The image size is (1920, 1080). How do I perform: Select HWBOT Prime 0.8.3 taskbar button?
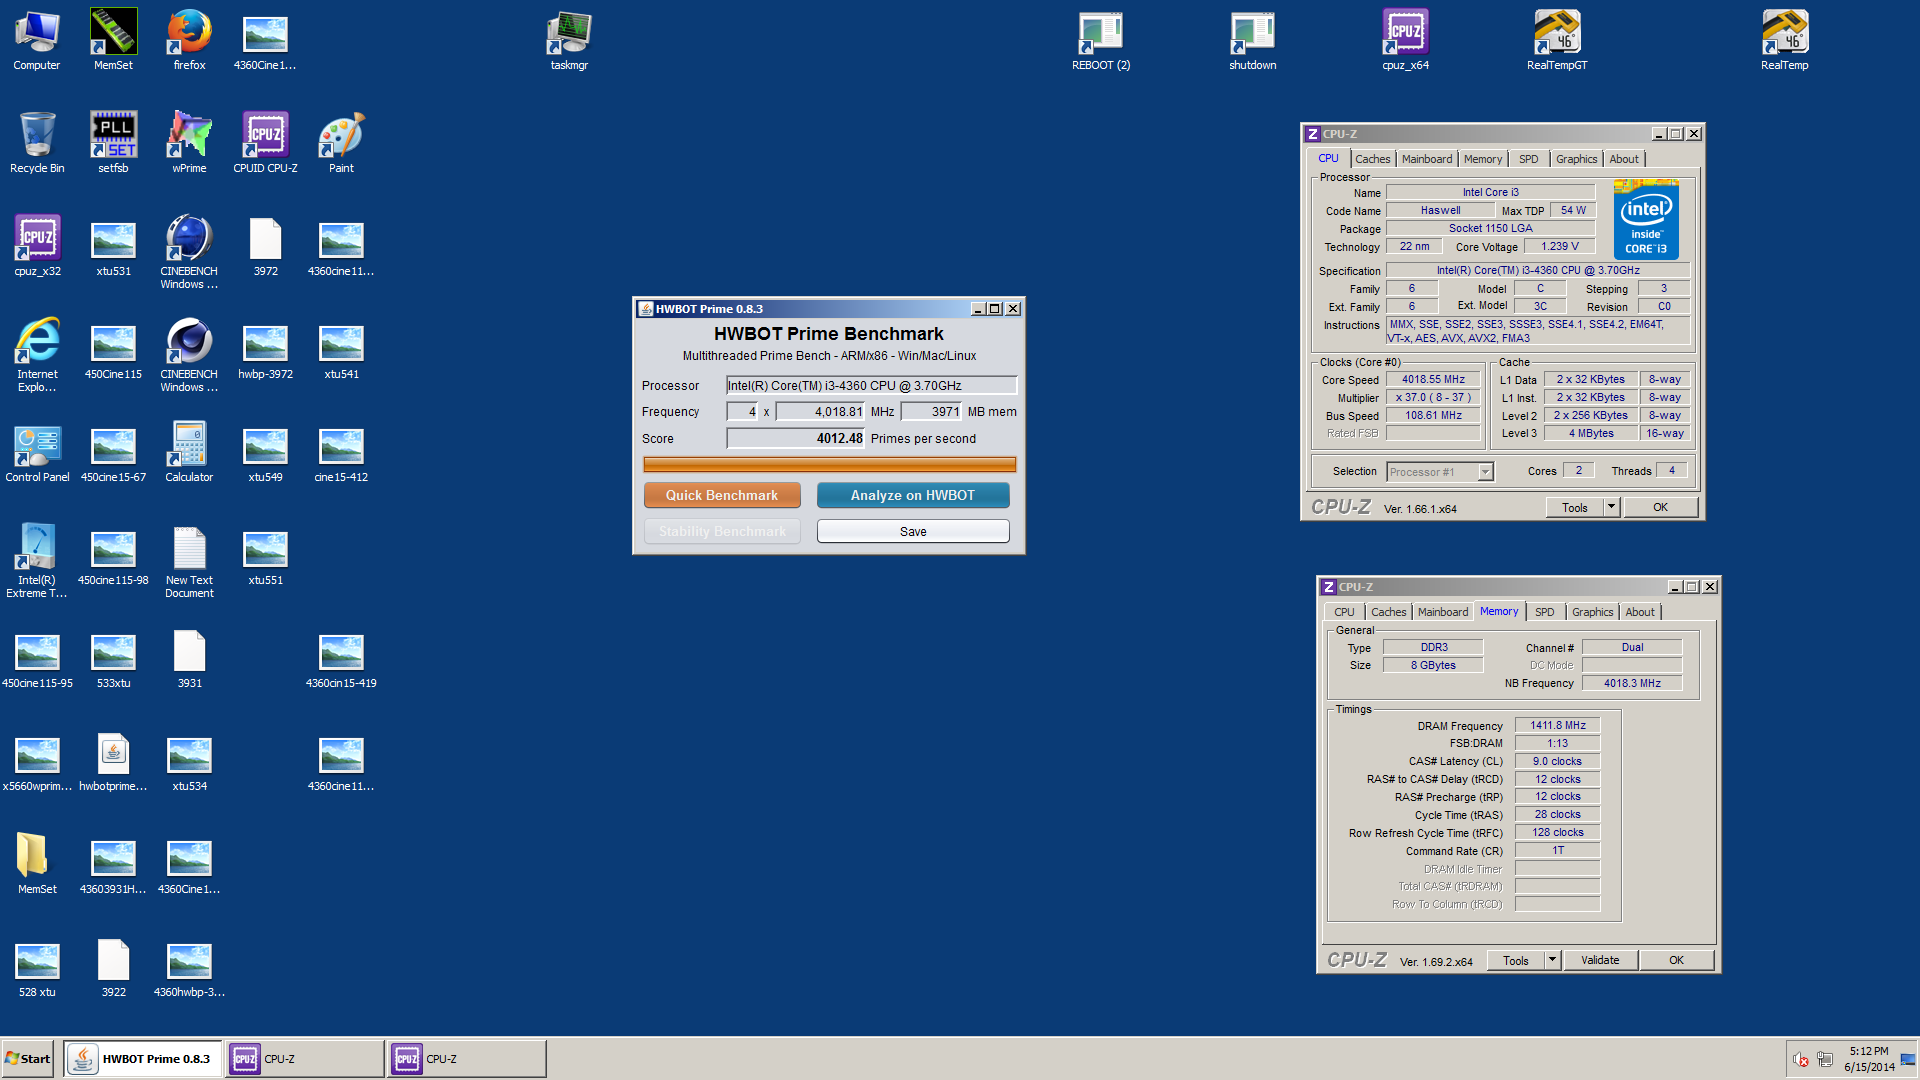[x=142, y=1058]
